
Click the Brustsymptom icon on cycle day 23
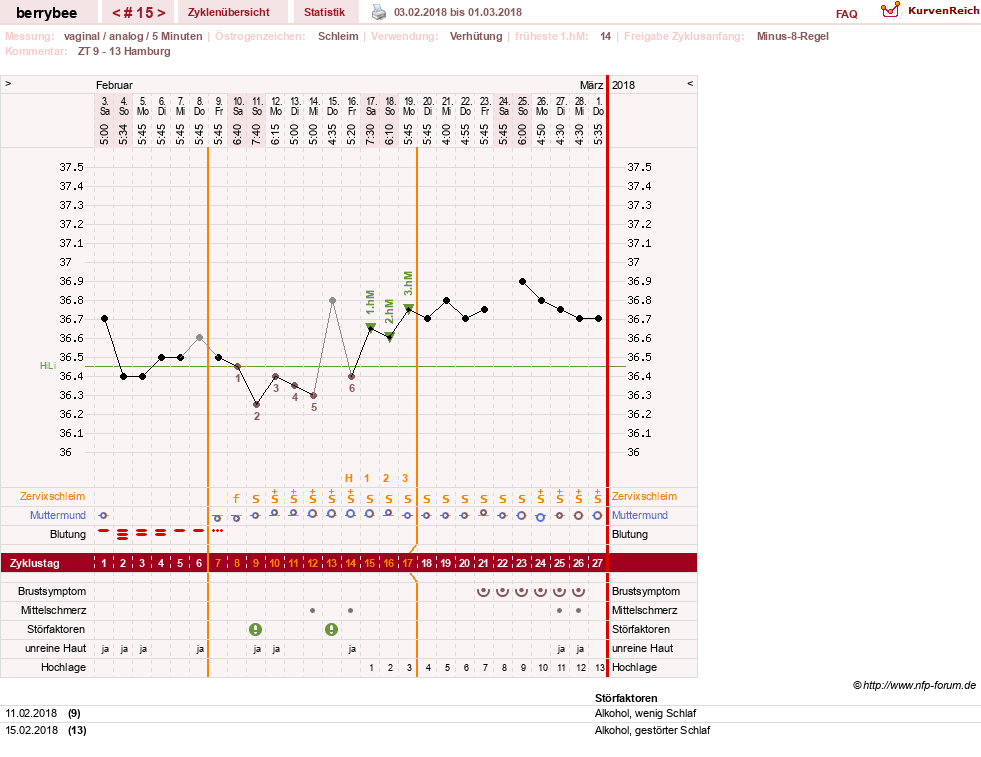point(521,591)
